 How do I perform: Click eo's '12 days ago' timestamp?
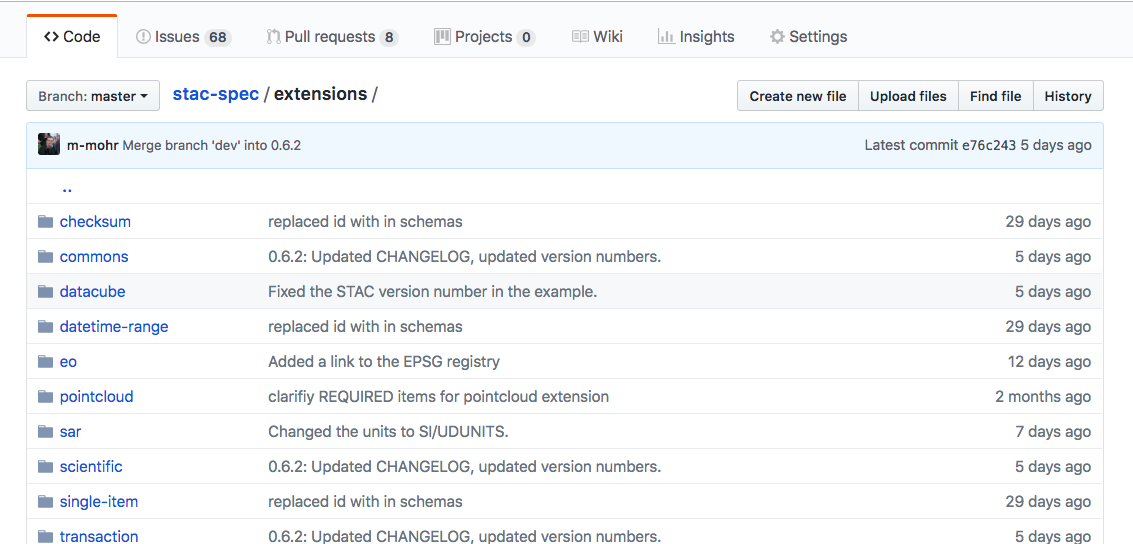point(1049,361)
